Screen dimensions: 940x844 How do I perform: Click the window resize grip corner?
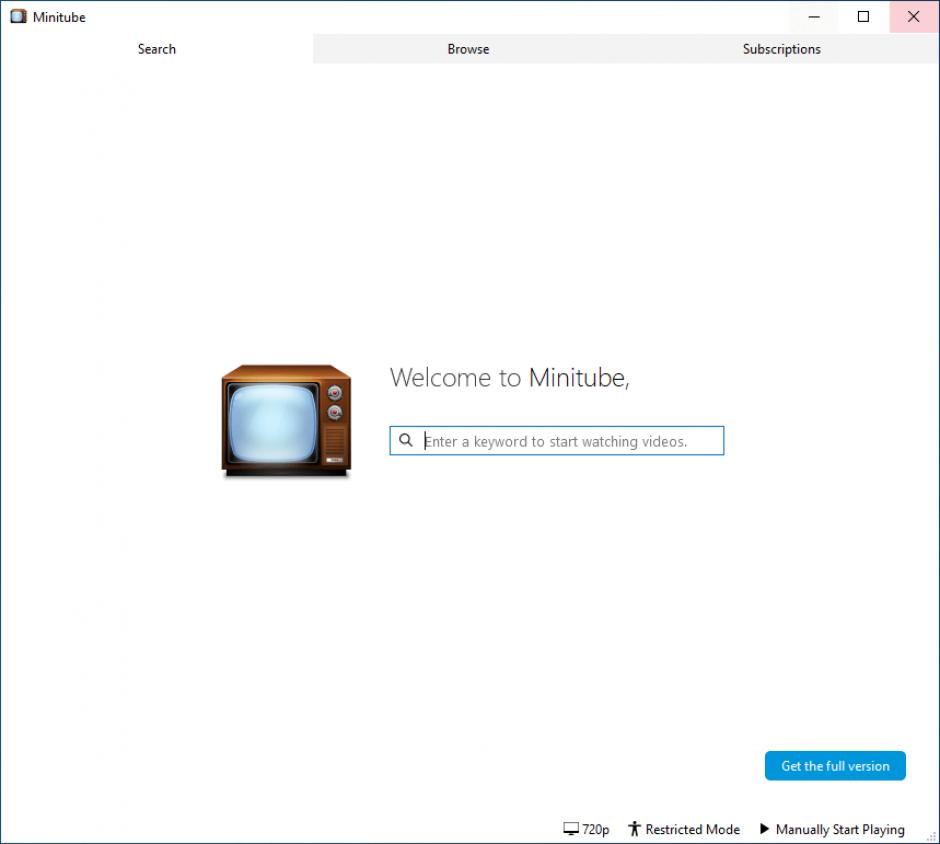coord(932,837)
